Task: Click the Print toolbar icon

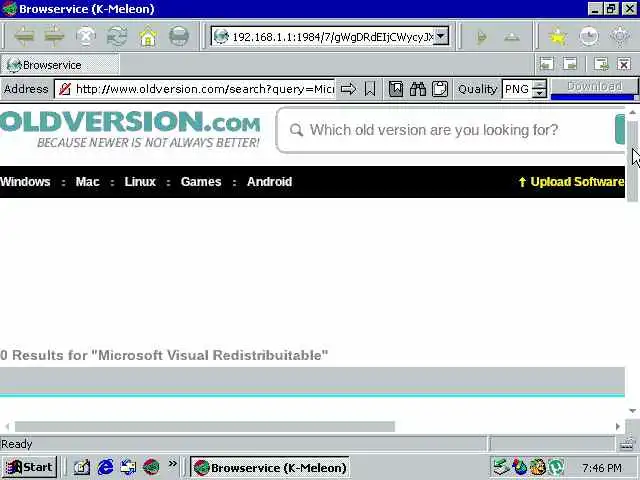Action: pos(179,36)
